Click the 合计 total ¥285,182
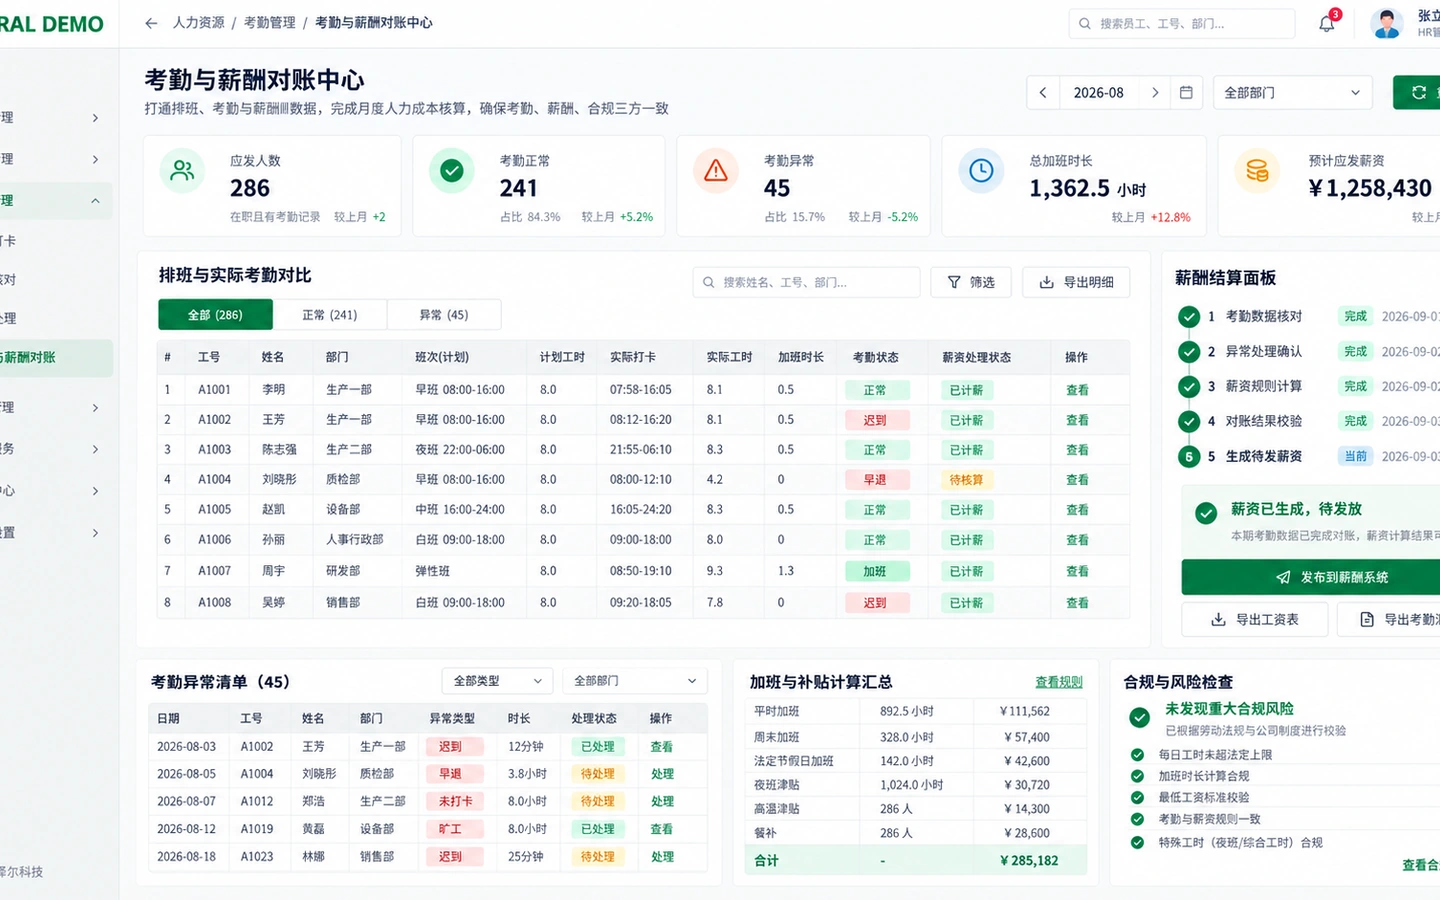This screenshot has height=900, width=1440. coord(1029,861)
